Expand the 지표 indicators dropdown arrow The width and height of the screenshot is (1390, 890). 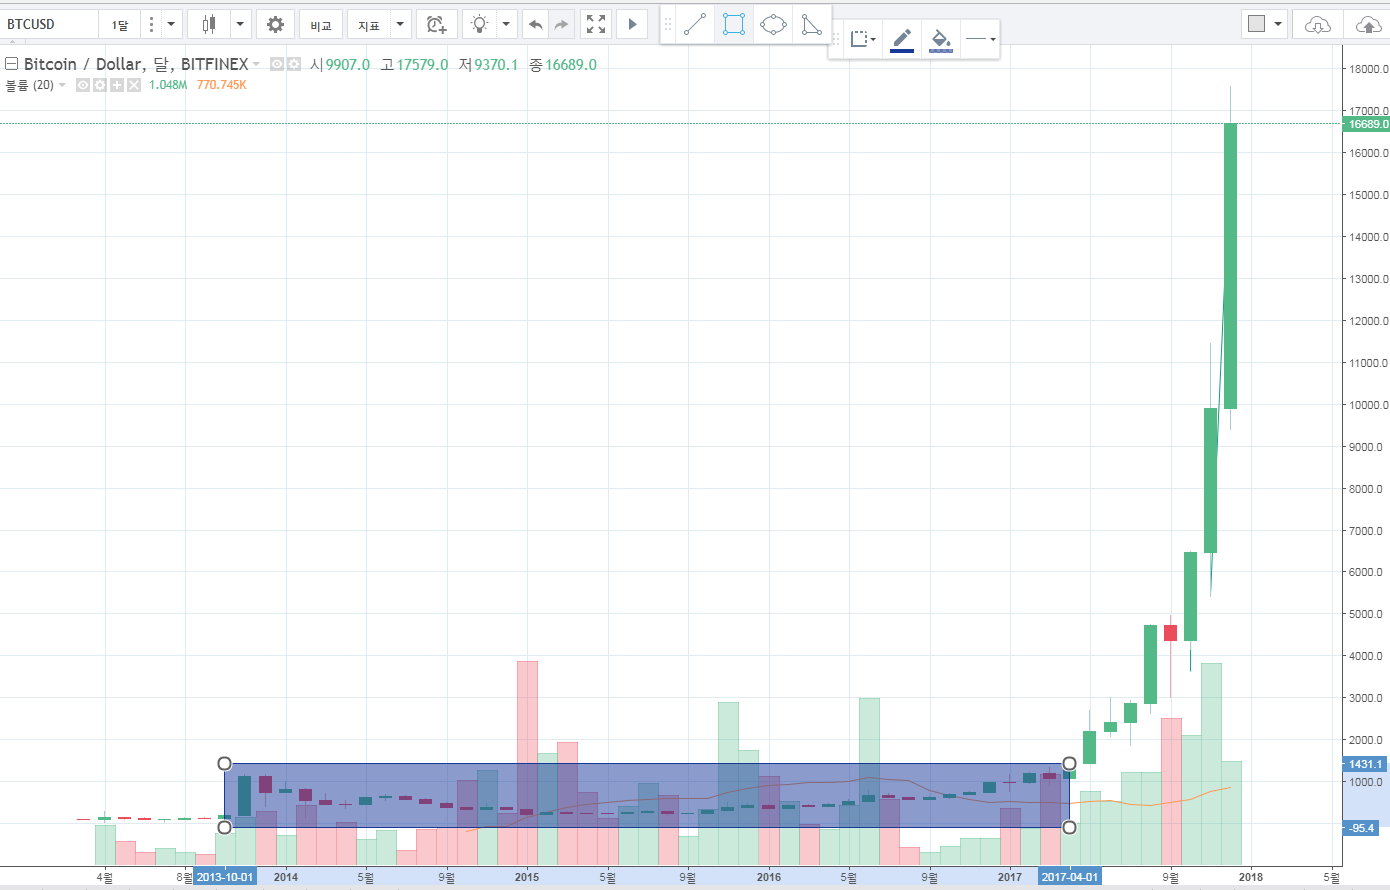(x=400, y=24)
